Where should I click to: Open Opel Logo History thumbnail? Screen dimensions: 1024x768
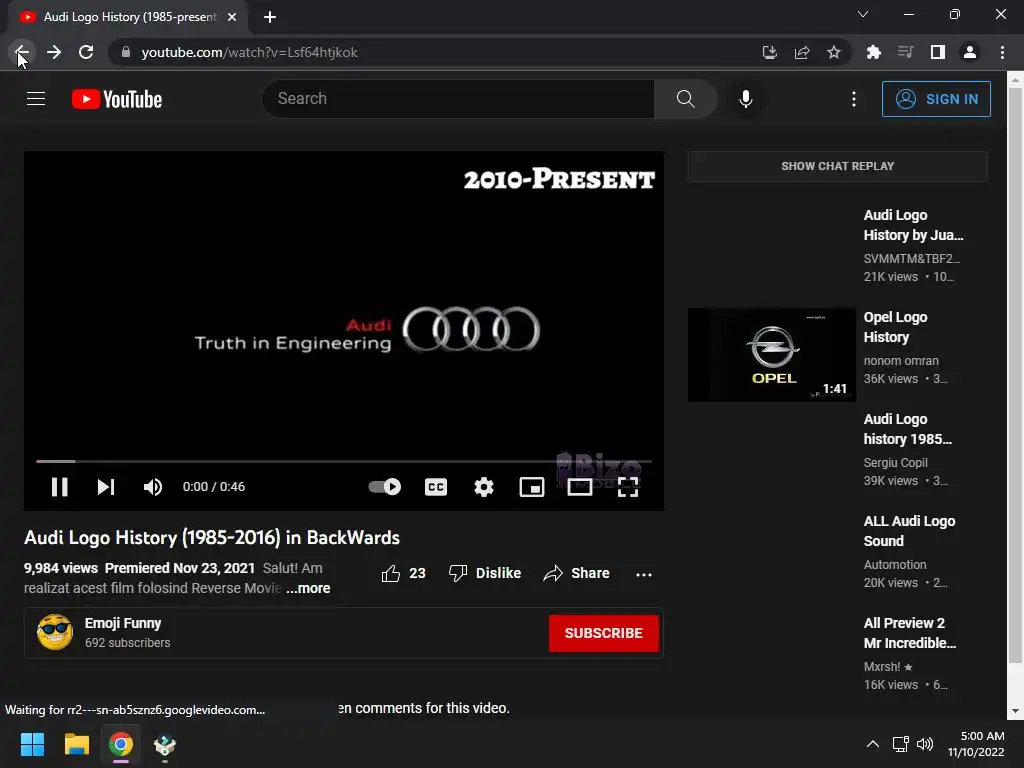coord(771,355)
